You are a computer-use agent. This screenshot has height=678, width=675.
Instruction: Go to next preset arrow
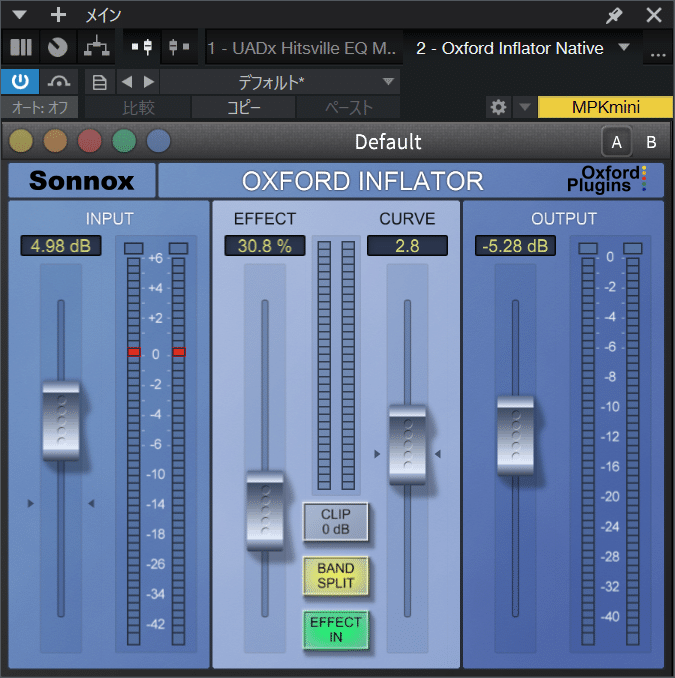[x=149, y=81]
